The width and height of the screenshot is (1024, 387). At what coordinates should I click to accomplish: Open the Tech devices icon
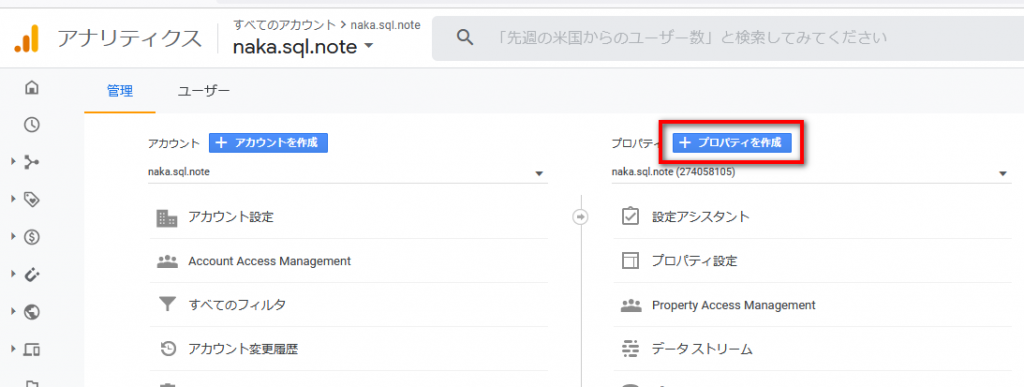31,350
